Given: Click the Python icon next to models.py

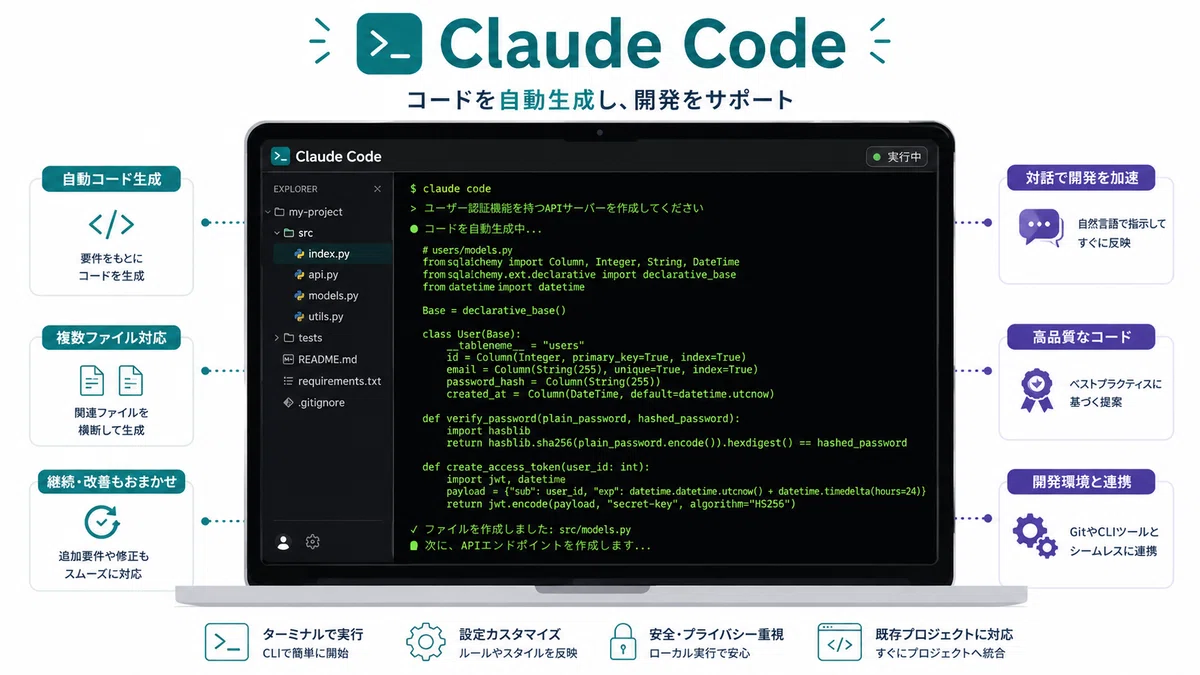Looking at the screenshot, I should click(299, 296).
